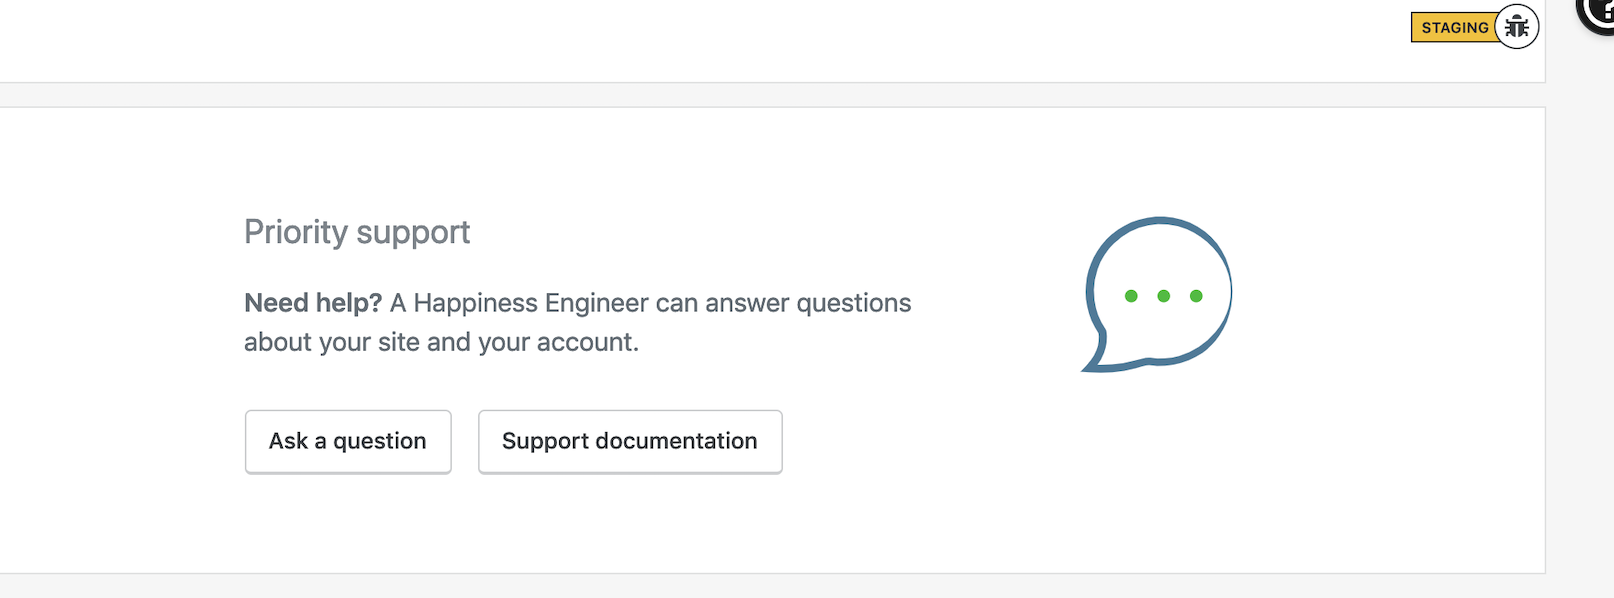Click the word "documentation" in Support button
Viewport: 1614px width, 598px height.
[676, 441]
